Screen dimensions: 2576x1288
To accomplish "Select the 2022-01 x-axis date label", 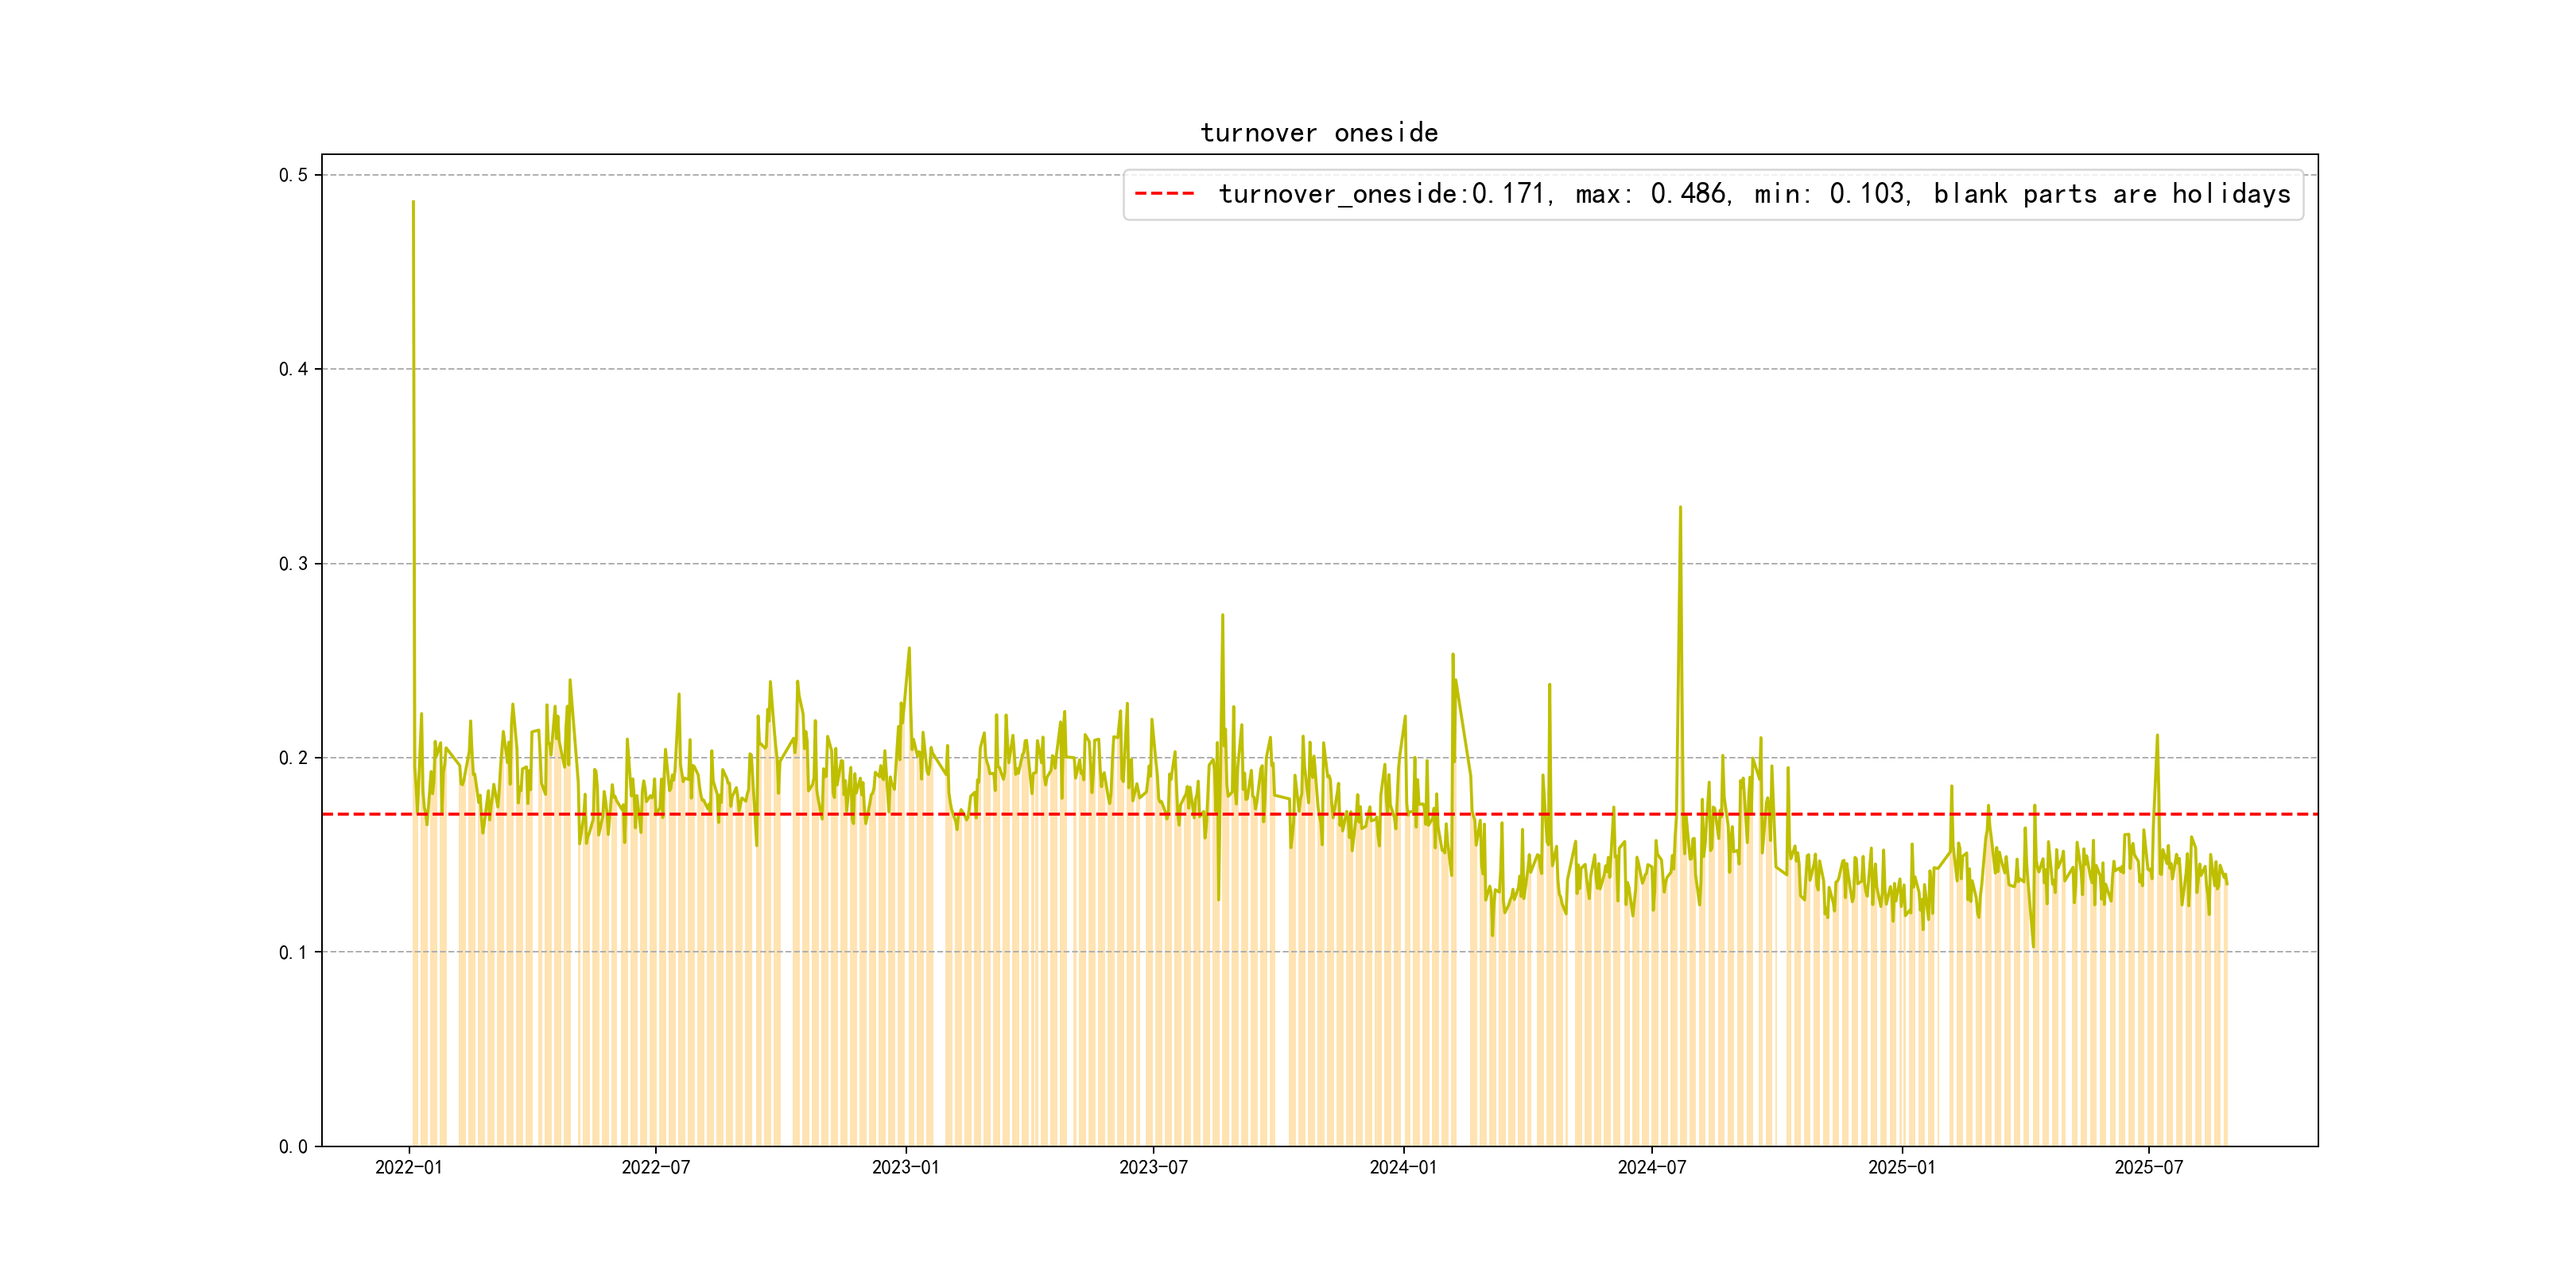I will click(408, 1167).
